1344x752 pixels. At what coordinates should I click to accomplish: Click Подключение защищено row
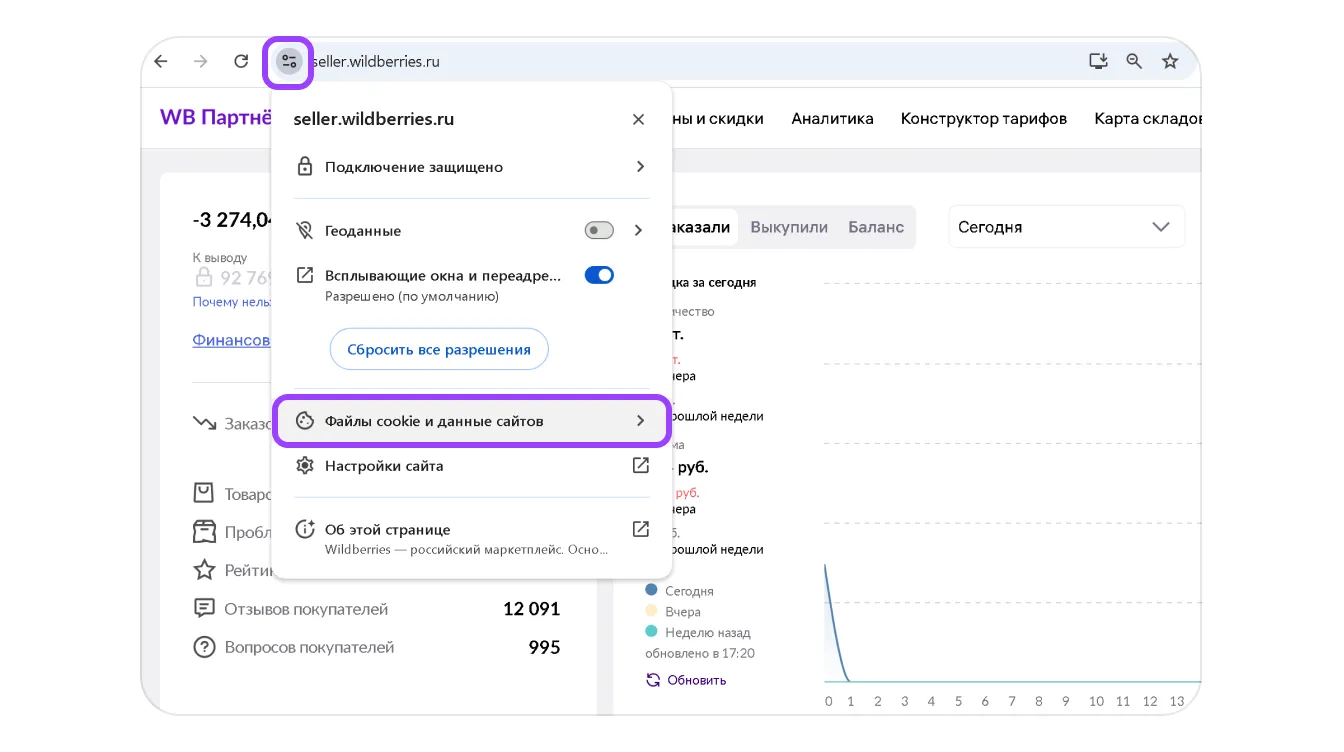pyautogui.click(x=471, y=167)
